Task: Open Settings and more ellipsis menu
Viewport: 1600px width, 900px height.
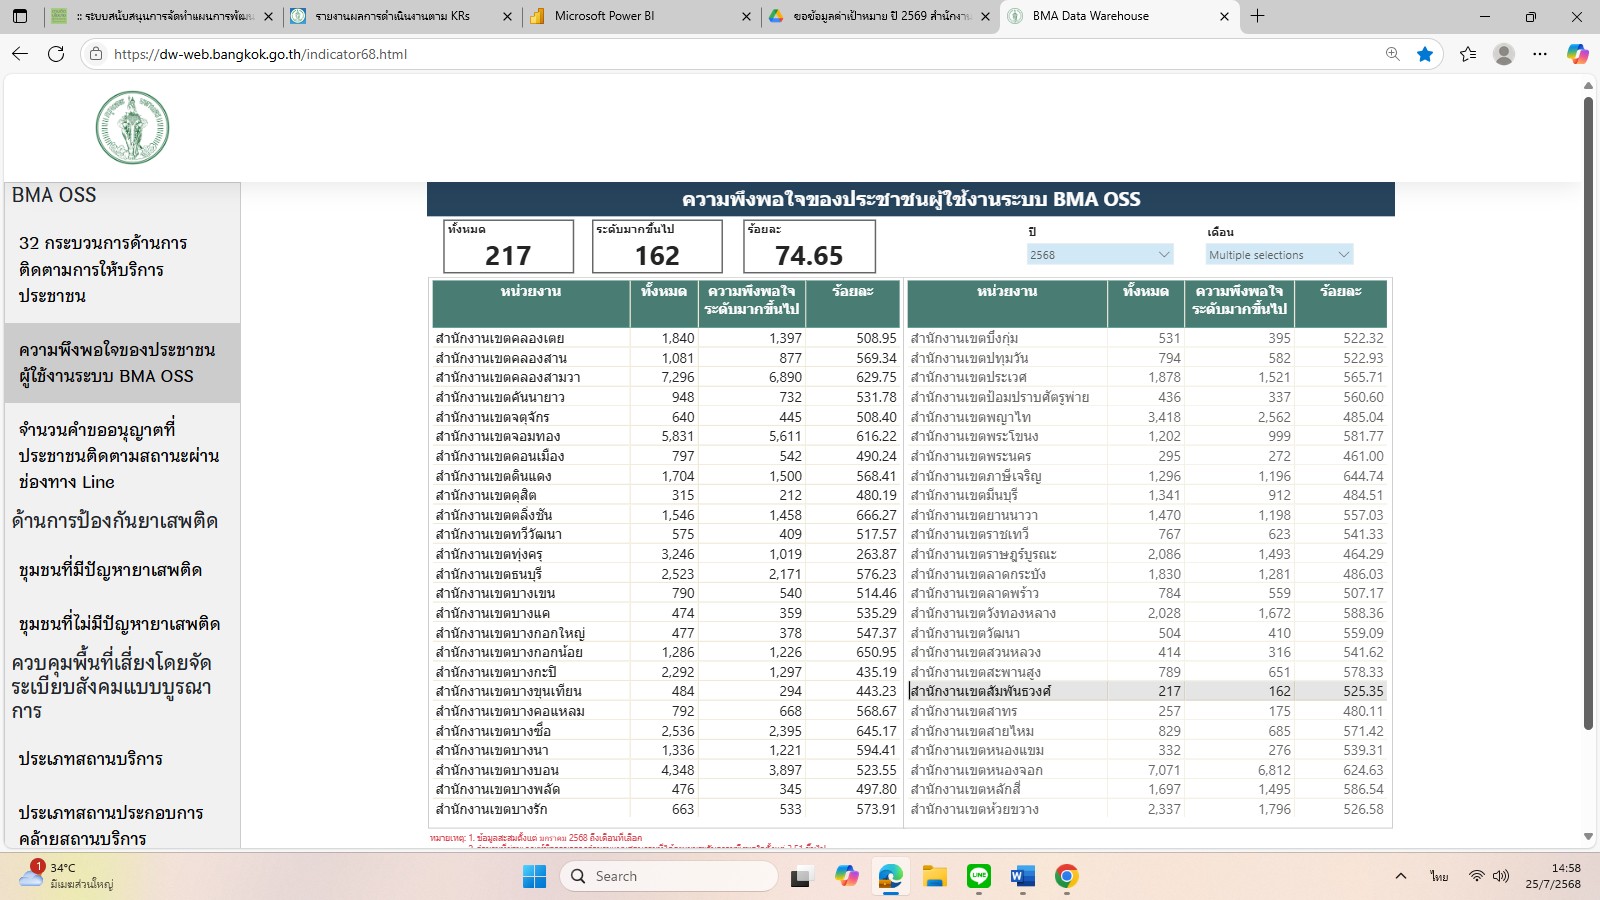Action: pyautogui.click(x=1540, y=54)
